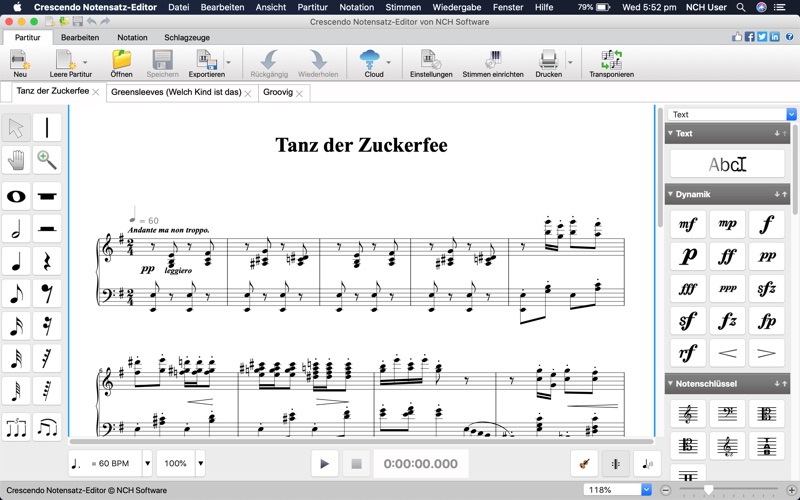This screenshot has width=800, height=500.
Task: Click the Abc text insertion tool
Action: (x=728, y=164)
